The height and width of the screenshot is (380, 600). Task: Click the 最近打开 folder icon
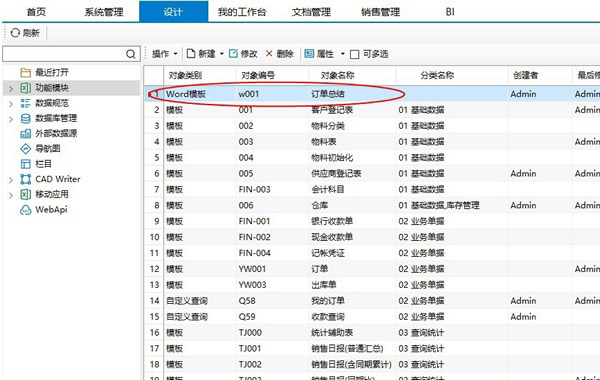[26, 72]
